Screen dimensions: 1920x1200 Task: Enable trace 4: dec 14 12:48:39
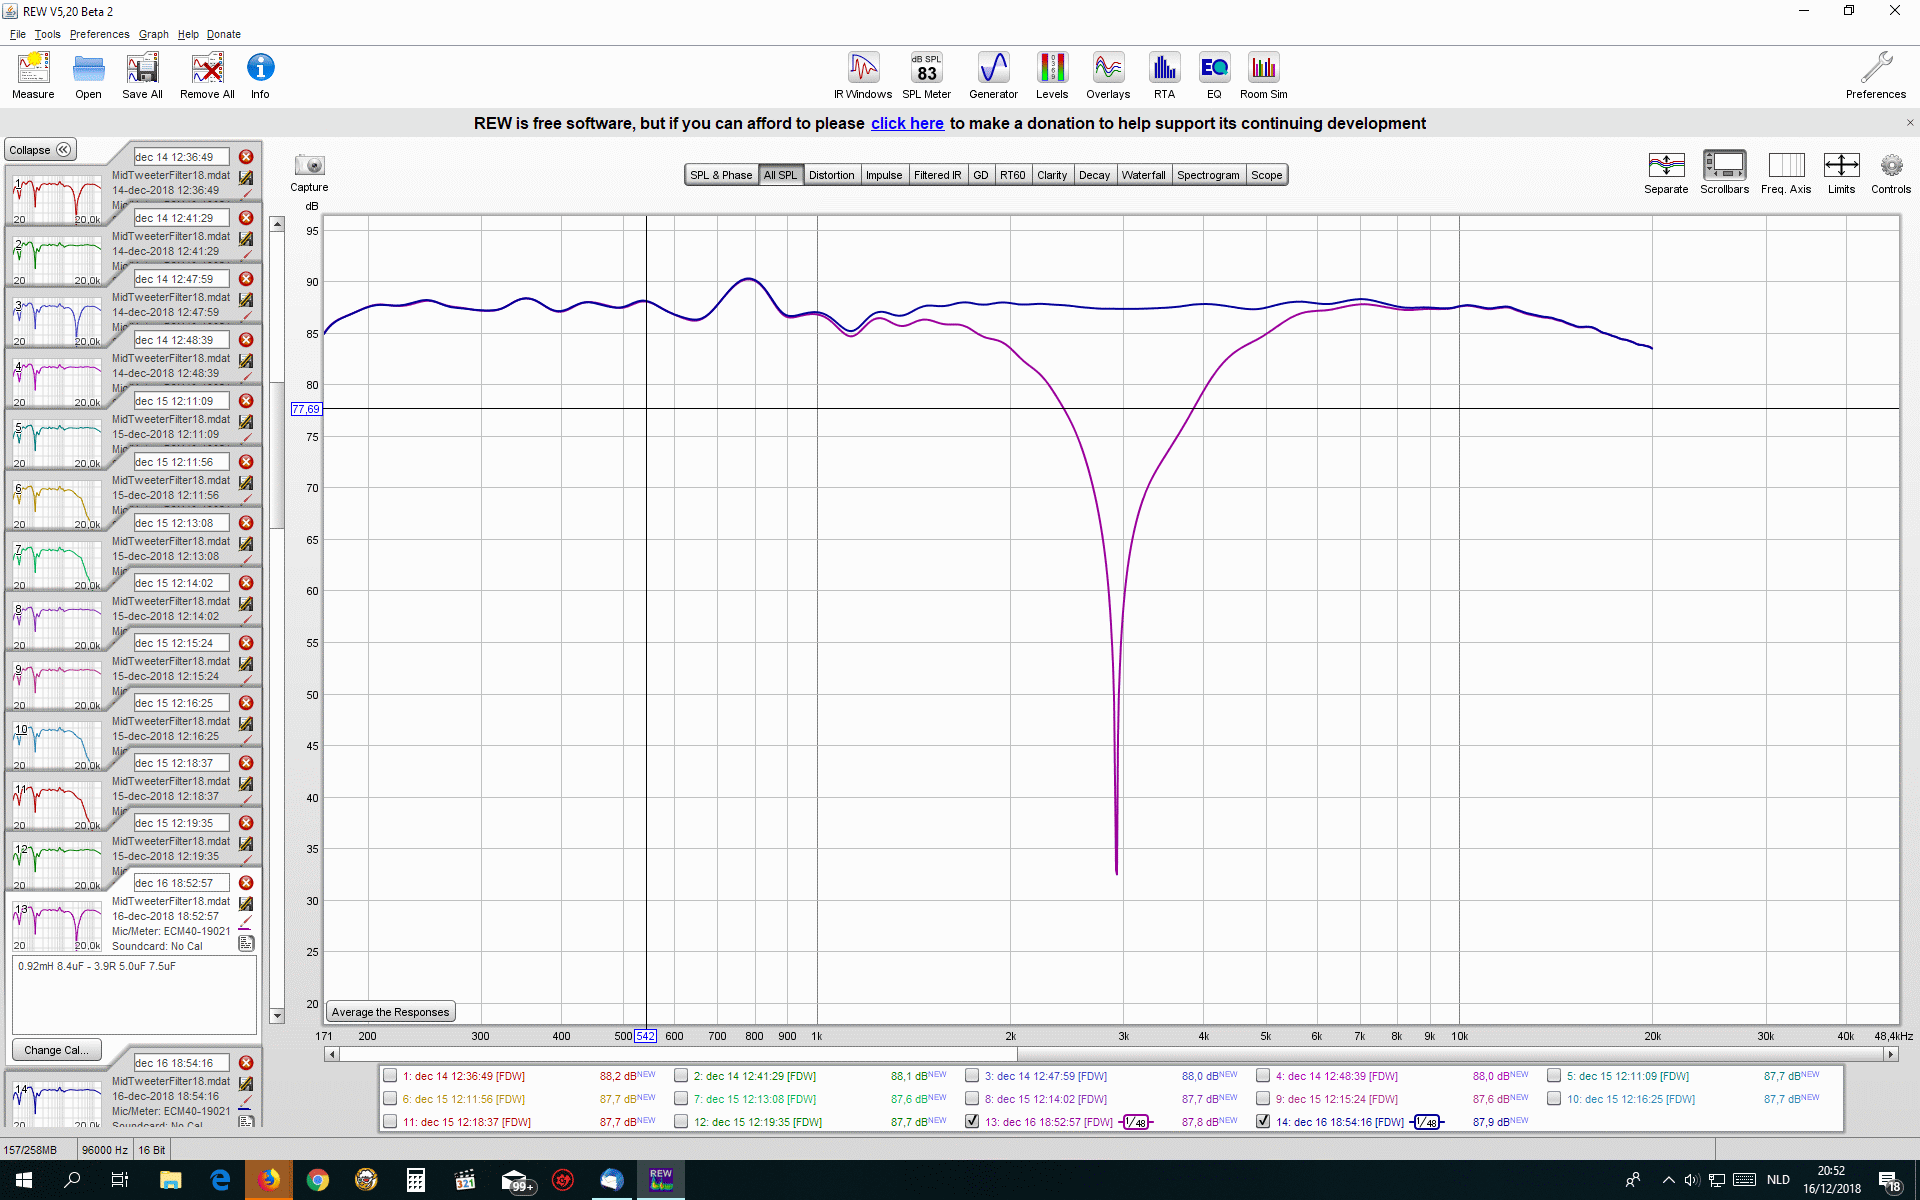point(1263,1076)
